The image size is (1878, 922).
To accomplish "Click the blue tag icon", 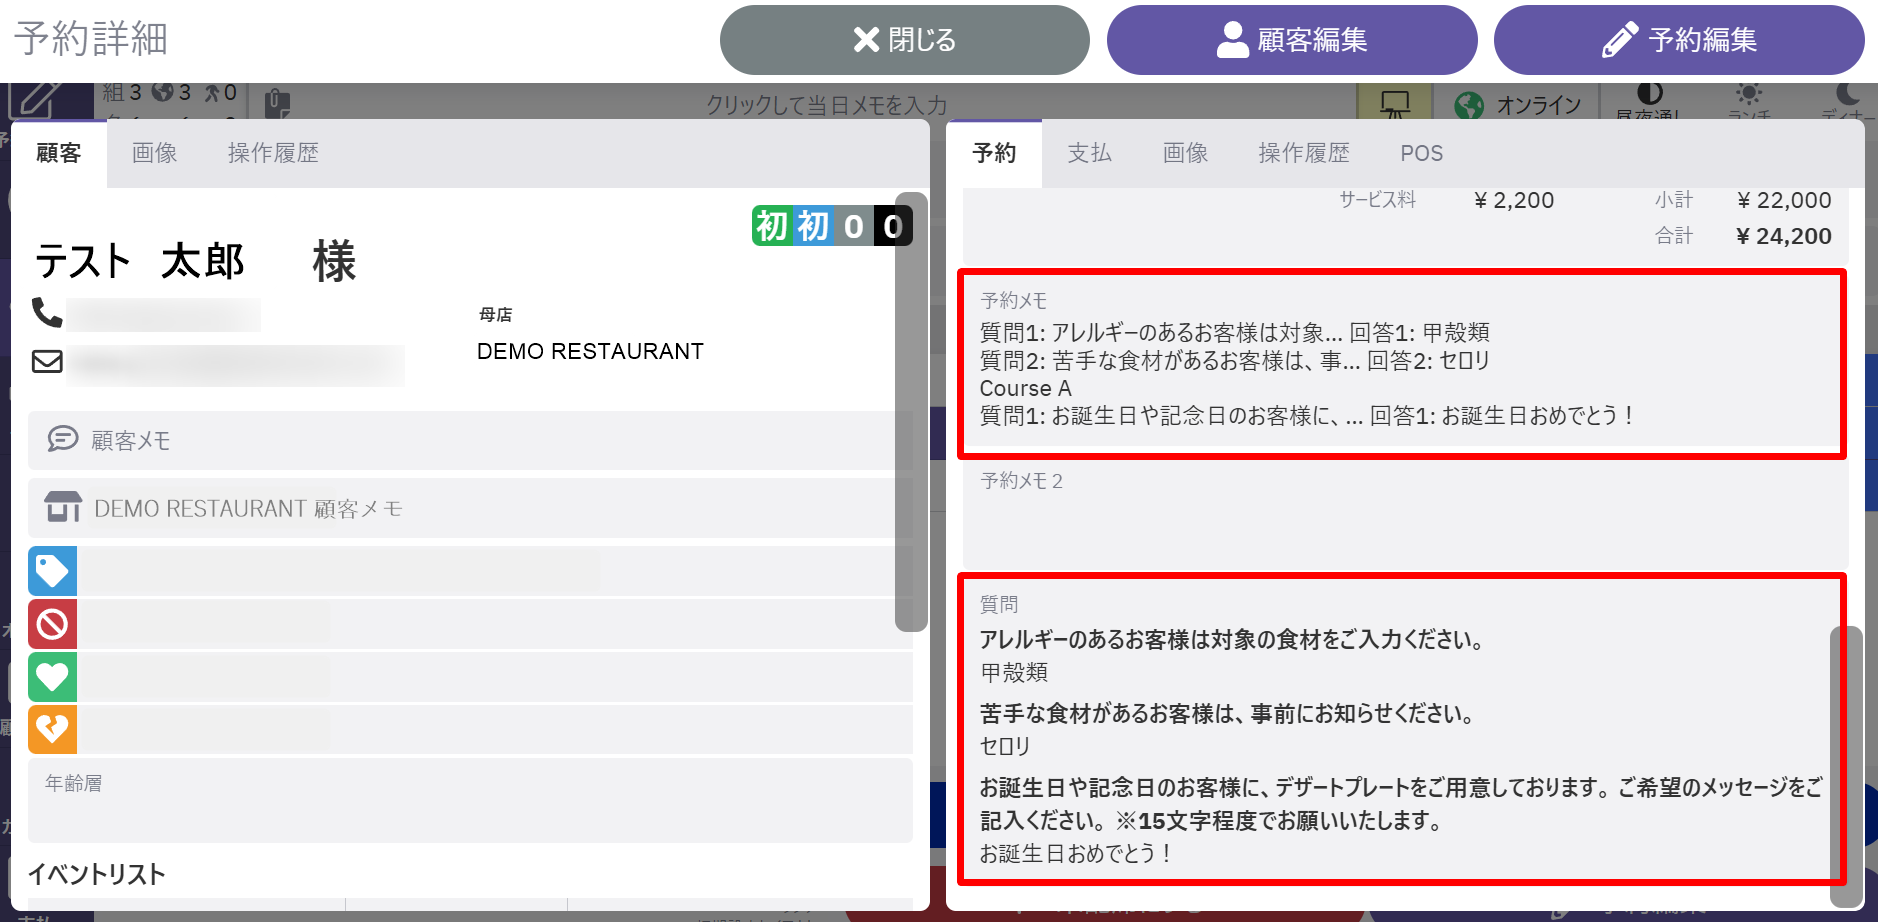I will (x=52, y=571).
